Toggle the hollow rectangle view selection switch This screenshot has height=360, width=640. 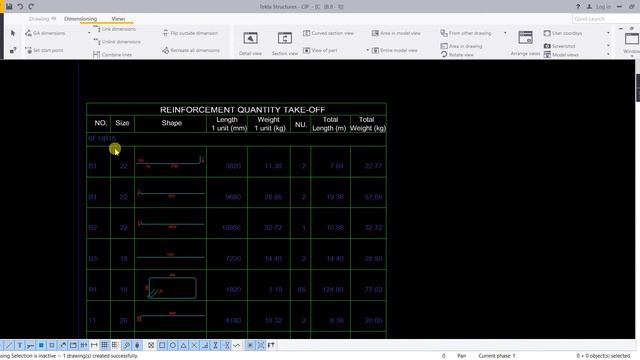[73, 345]
